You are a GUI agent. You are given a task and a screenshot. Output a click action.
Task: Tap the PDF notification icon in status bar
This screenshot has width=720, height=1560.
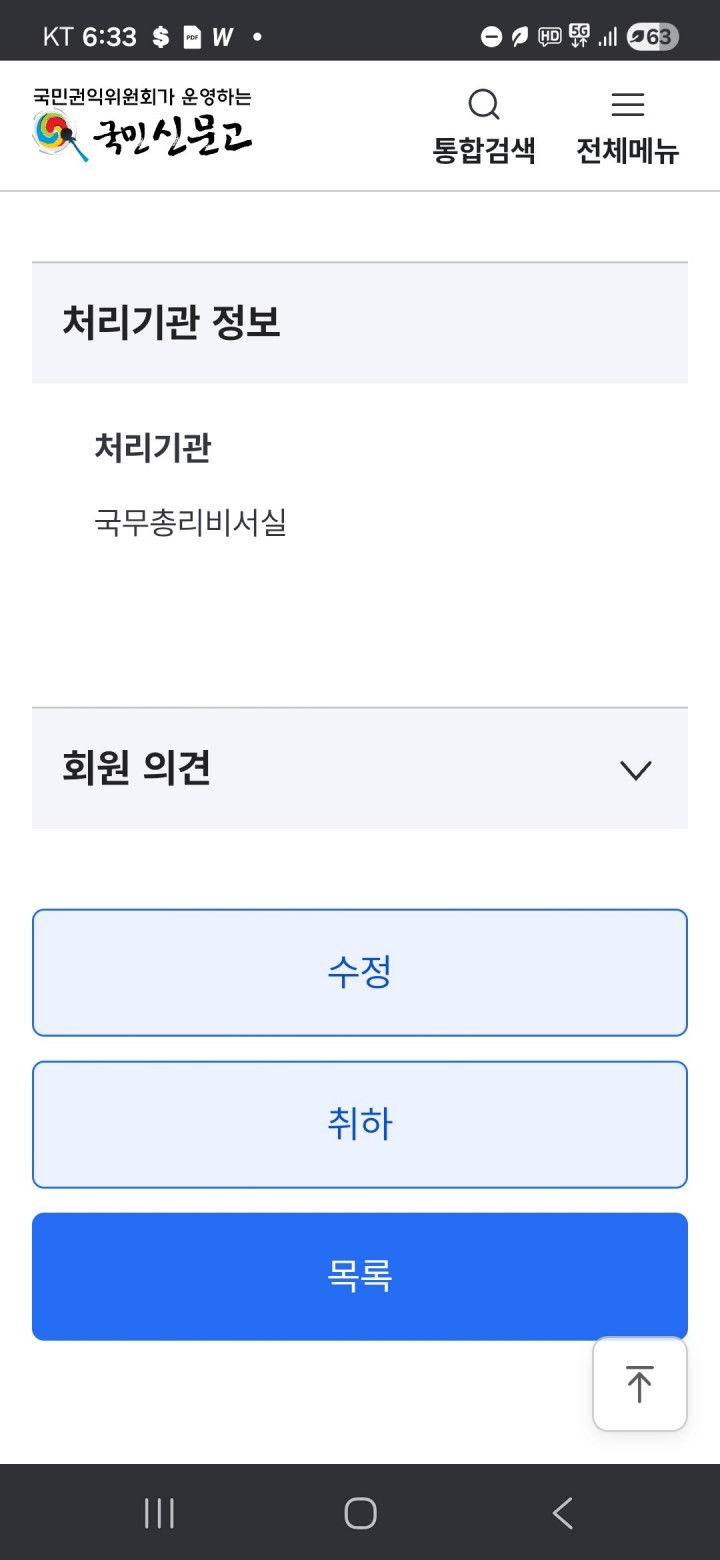[191, 38]
